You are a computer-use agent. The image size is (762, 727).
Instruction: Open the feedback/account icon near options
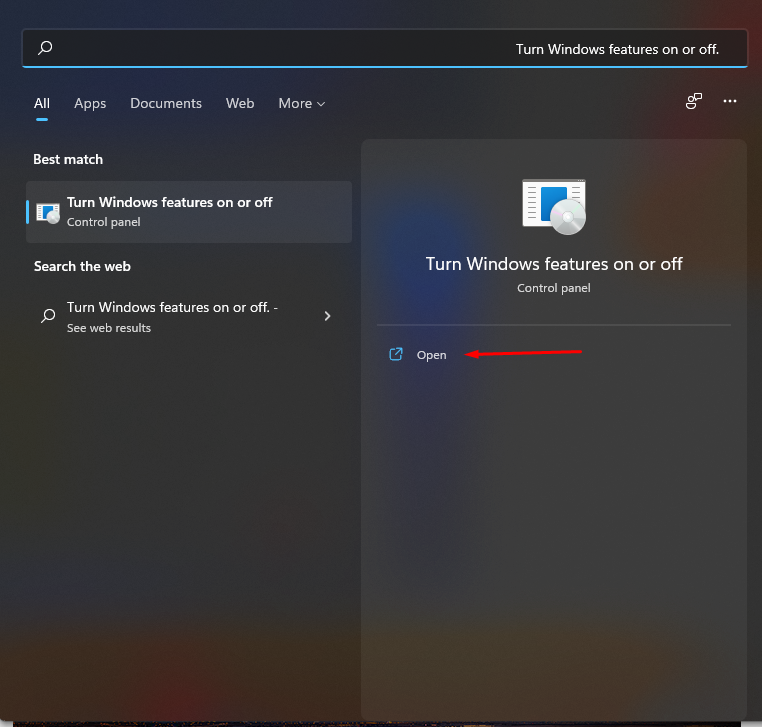point(693,101)
